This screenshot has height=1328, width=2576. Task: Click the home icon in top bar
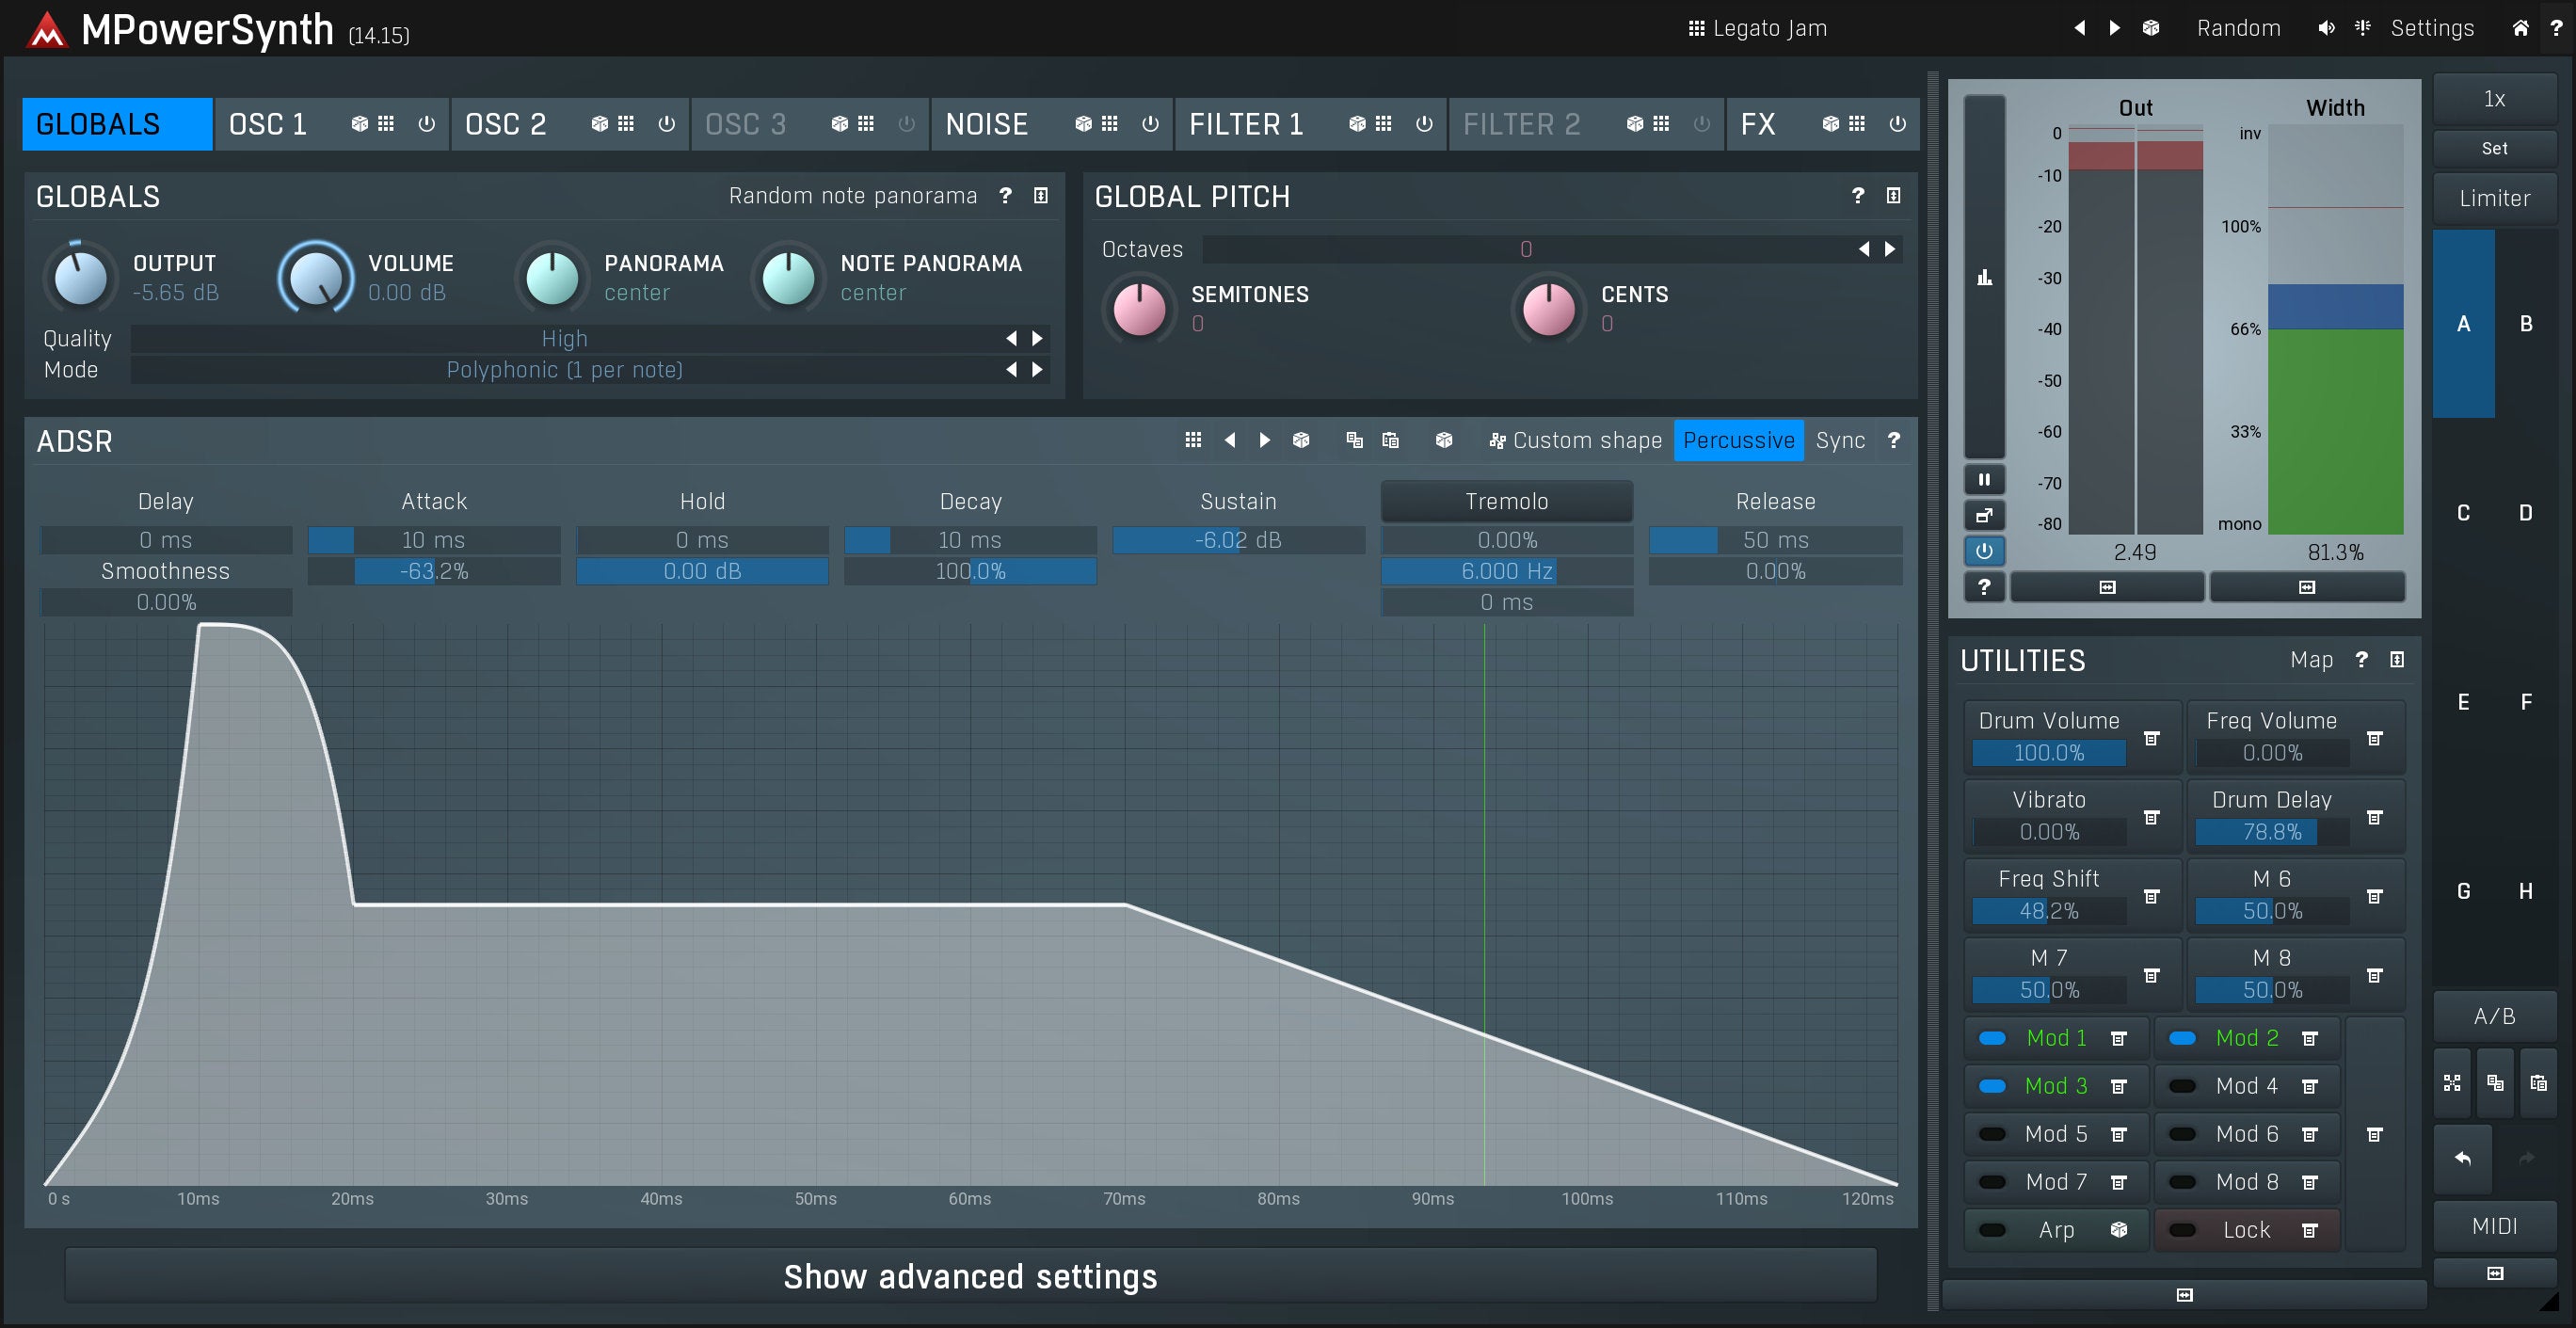click(2520, 28)
